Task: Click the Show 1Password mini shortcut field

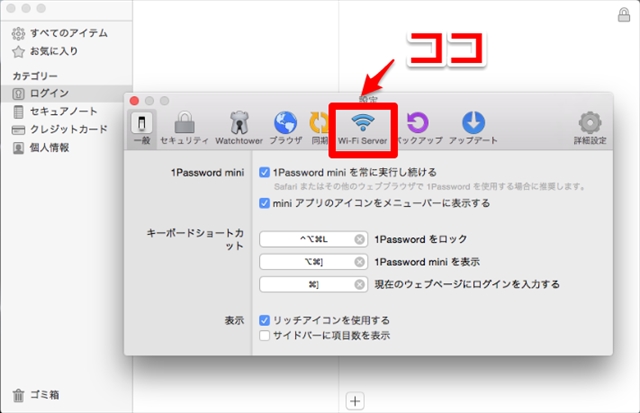Action: click(x=313, y=262)
